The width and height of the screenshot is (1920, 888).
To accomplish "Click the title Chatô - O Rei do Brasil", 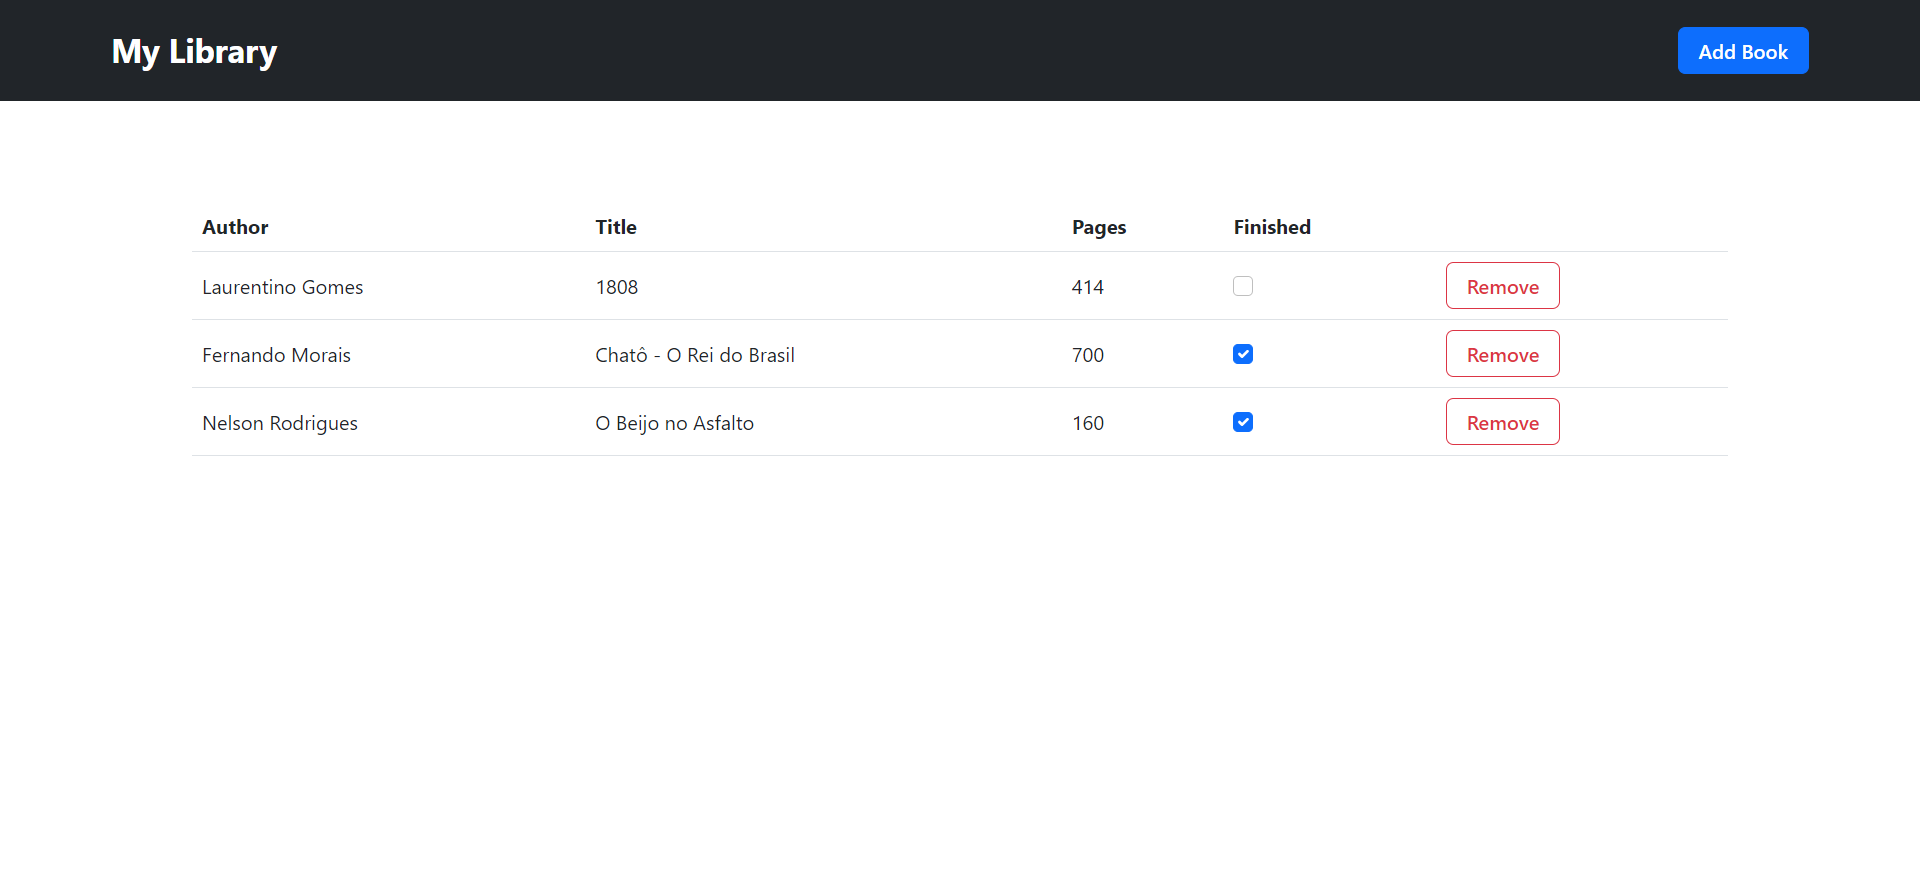I will tap(694, 355).
